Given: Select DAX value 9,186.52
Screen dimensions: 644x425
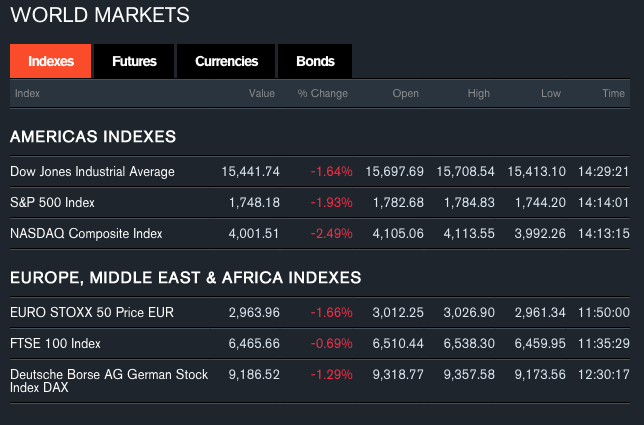Looking at the screenshot, I should click(254, 374).
